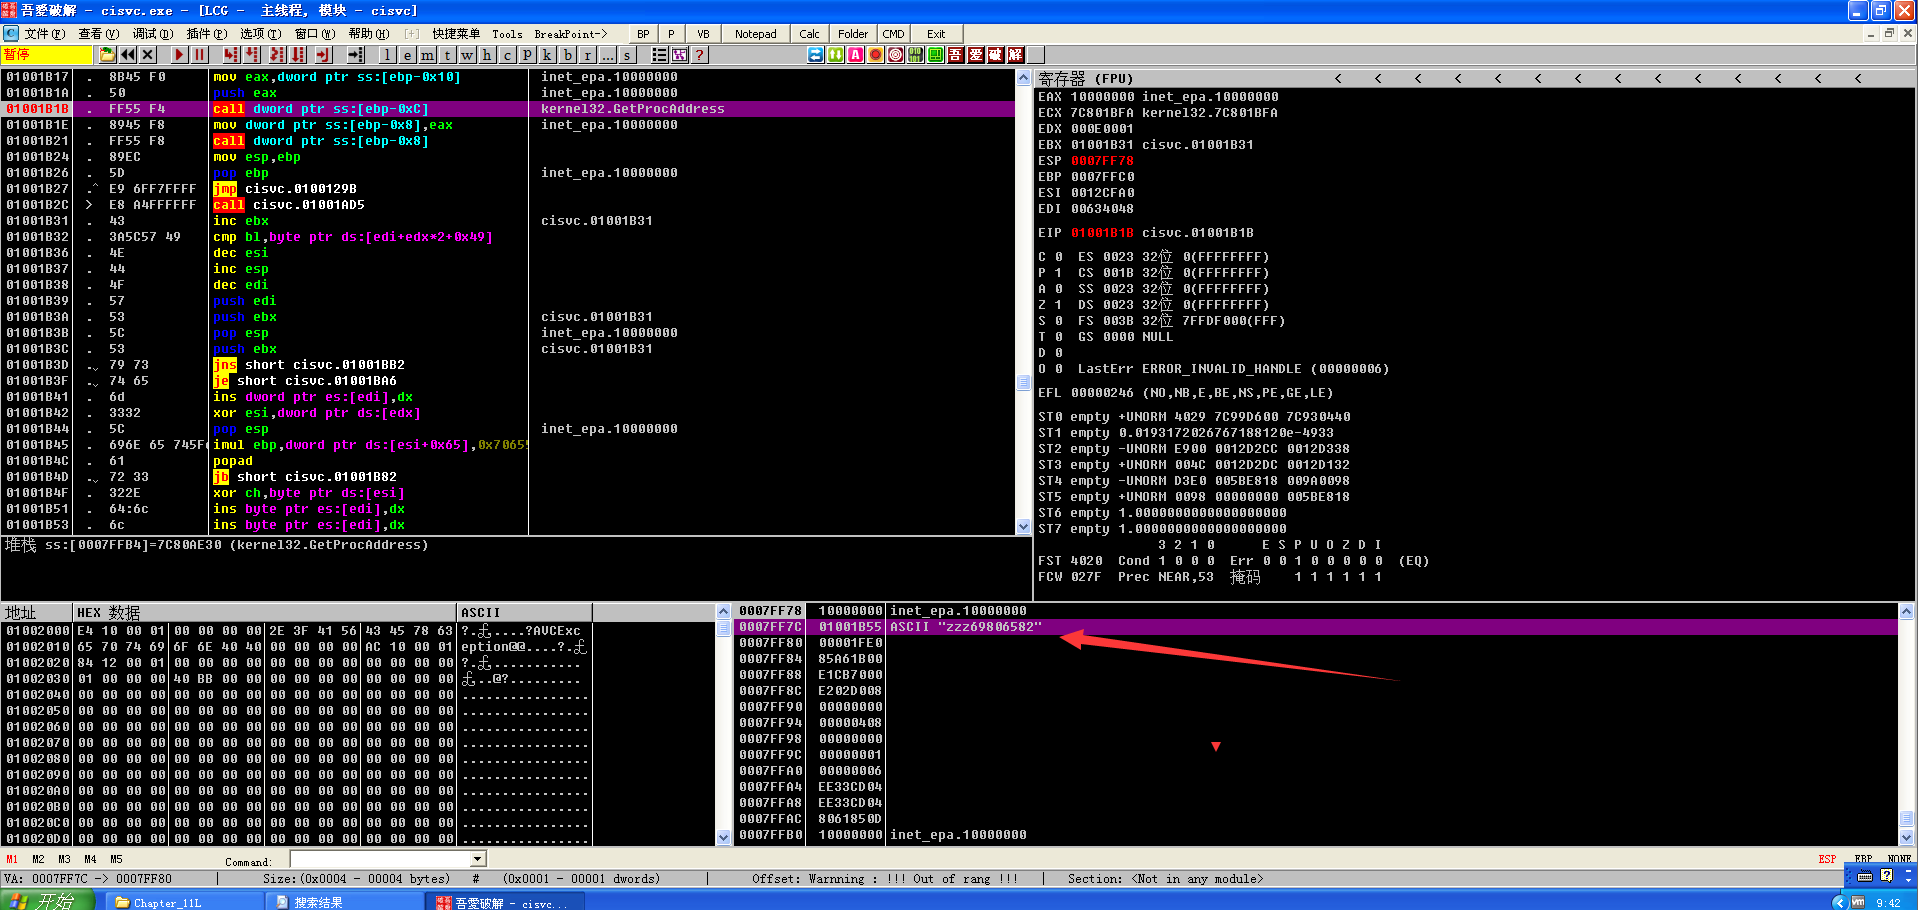Screen dimensions: 1918x910
Task: Show Memory map with the 'm' button
Action: coord(427,54)
